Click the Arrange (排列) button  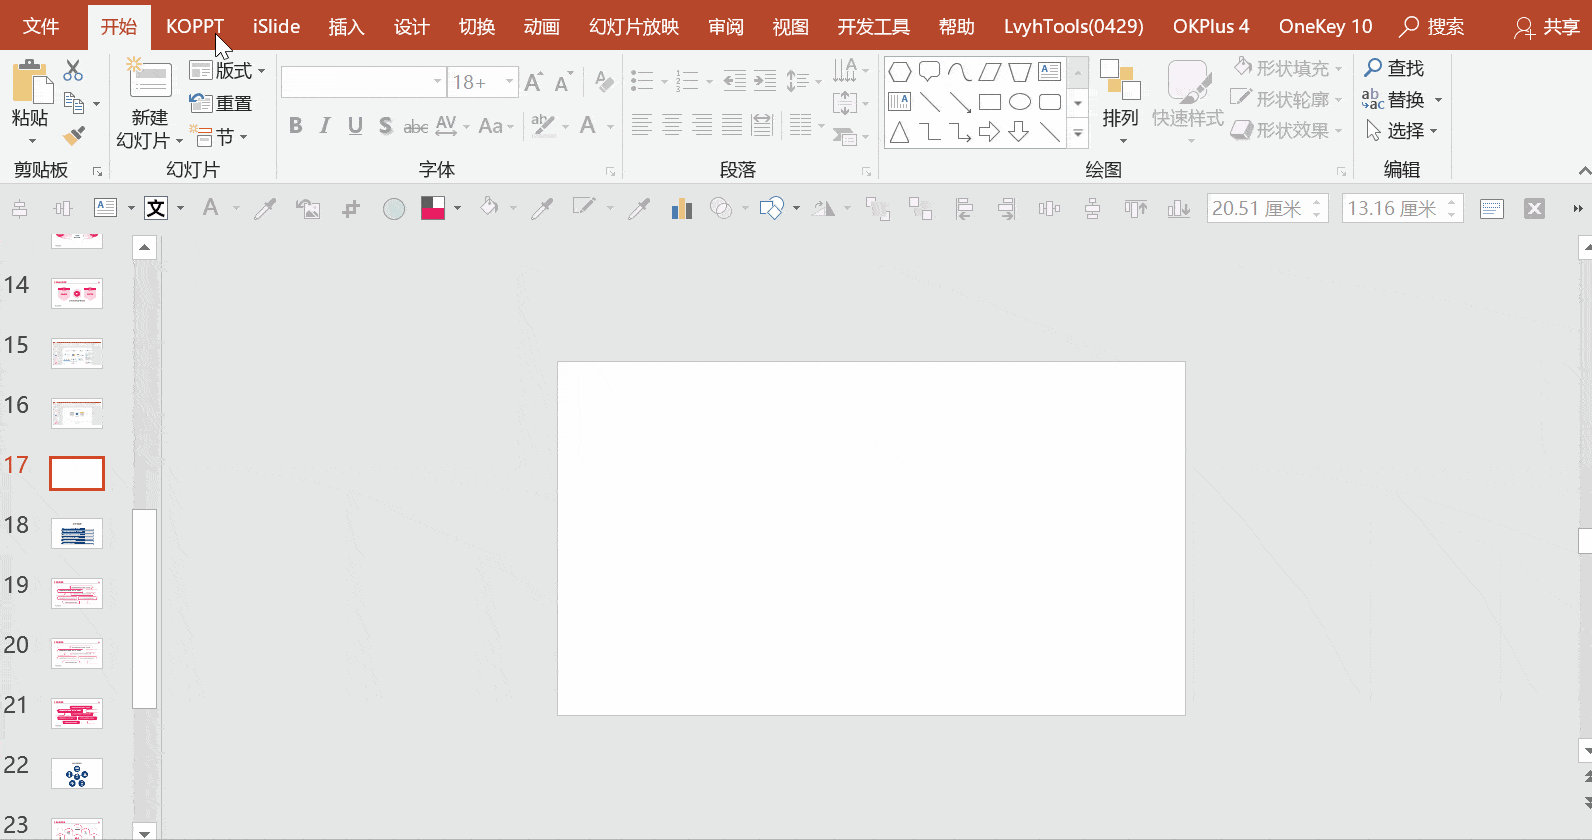point(1120,100)
